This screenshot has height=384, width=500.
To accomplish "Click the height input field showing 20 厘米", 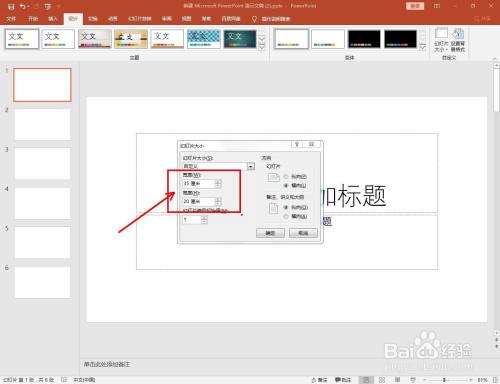I will coord(199,201).
